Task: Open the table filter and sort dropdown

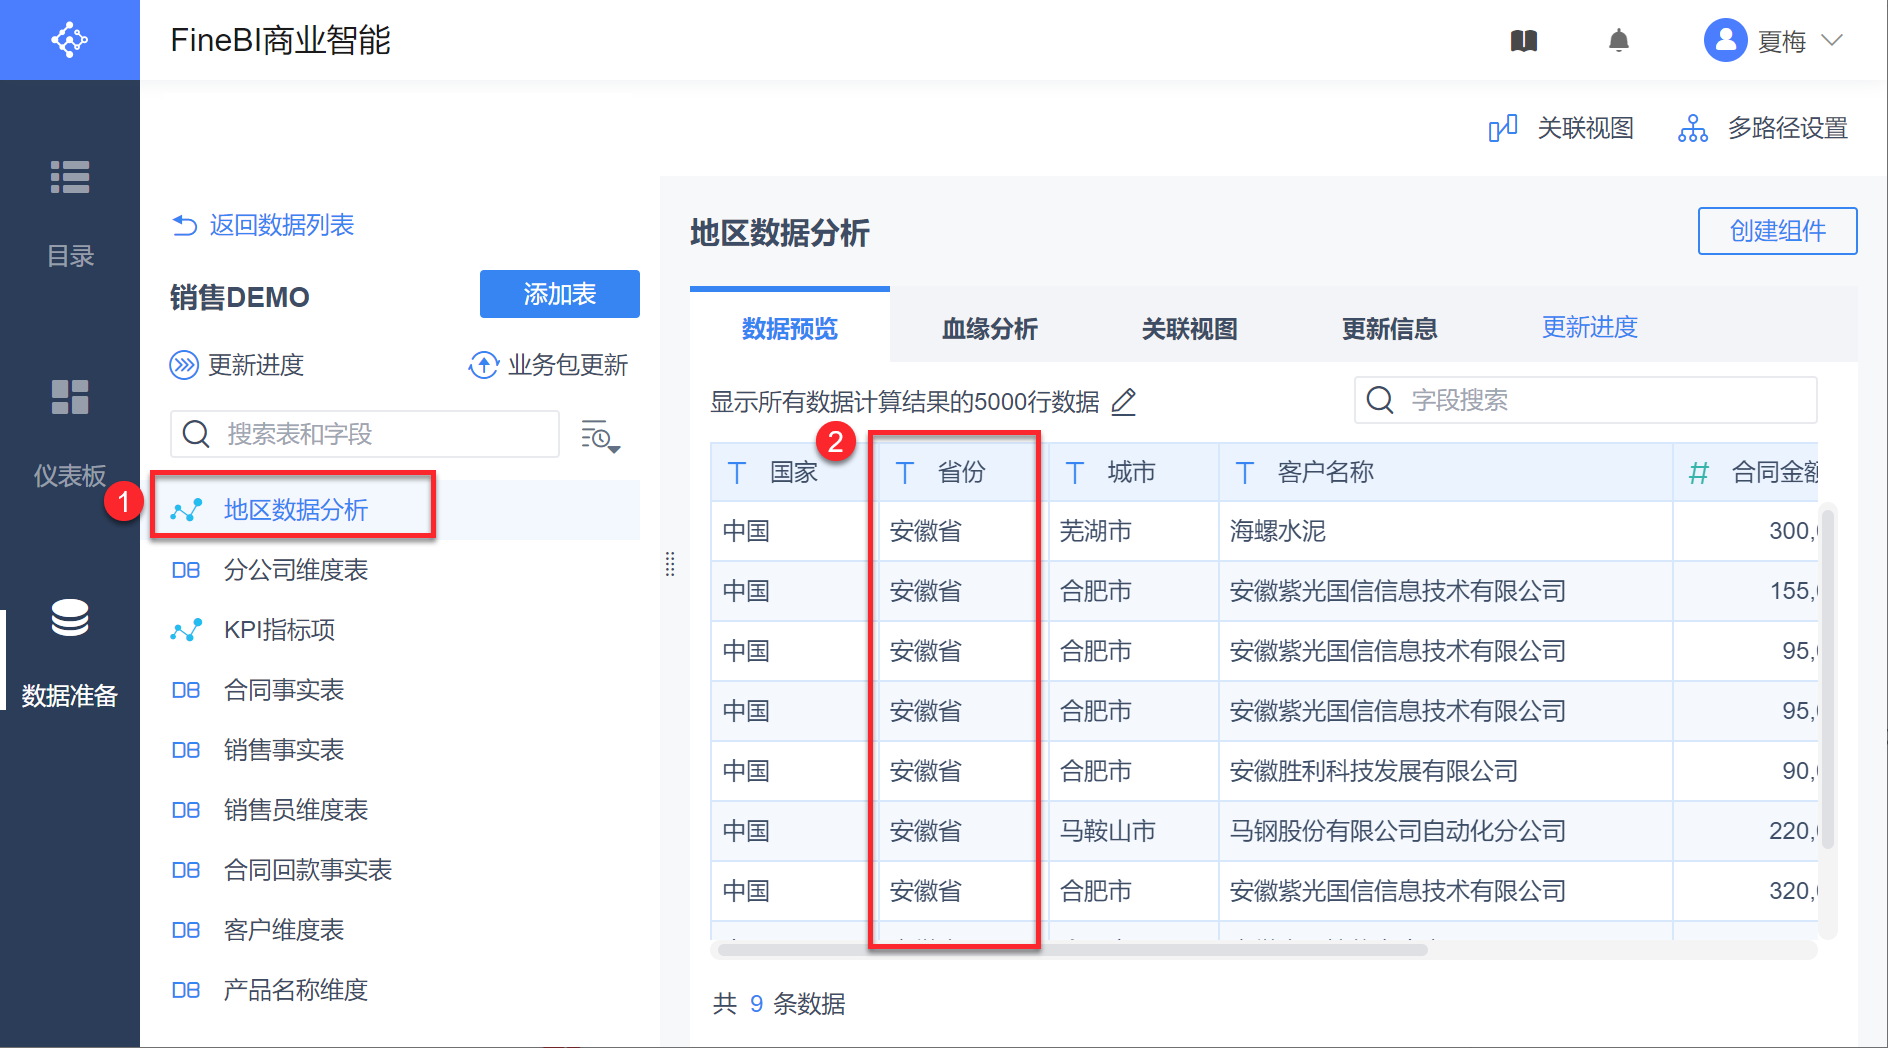Action: point(601,436)
